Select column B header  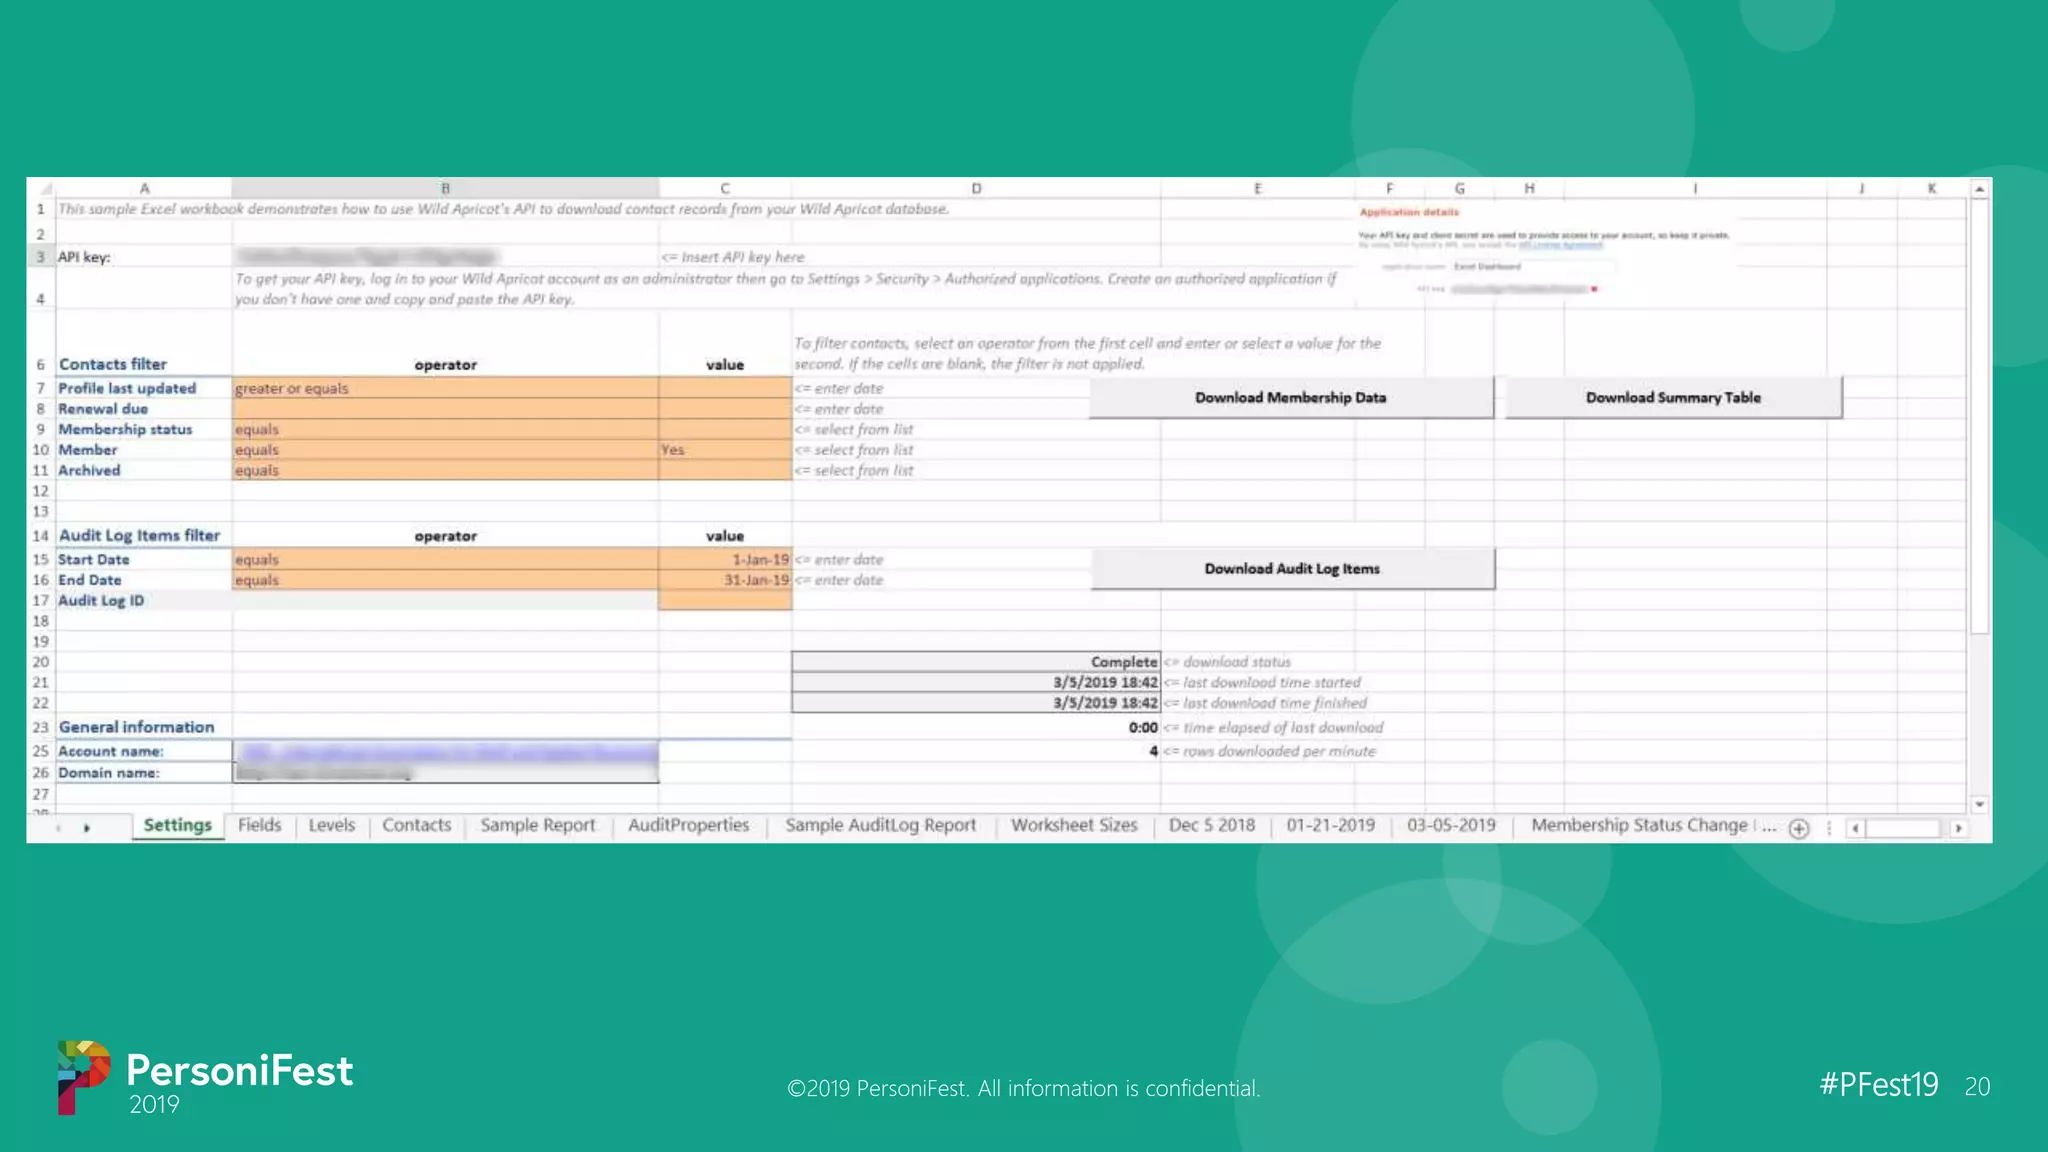[x=445, y=188]
